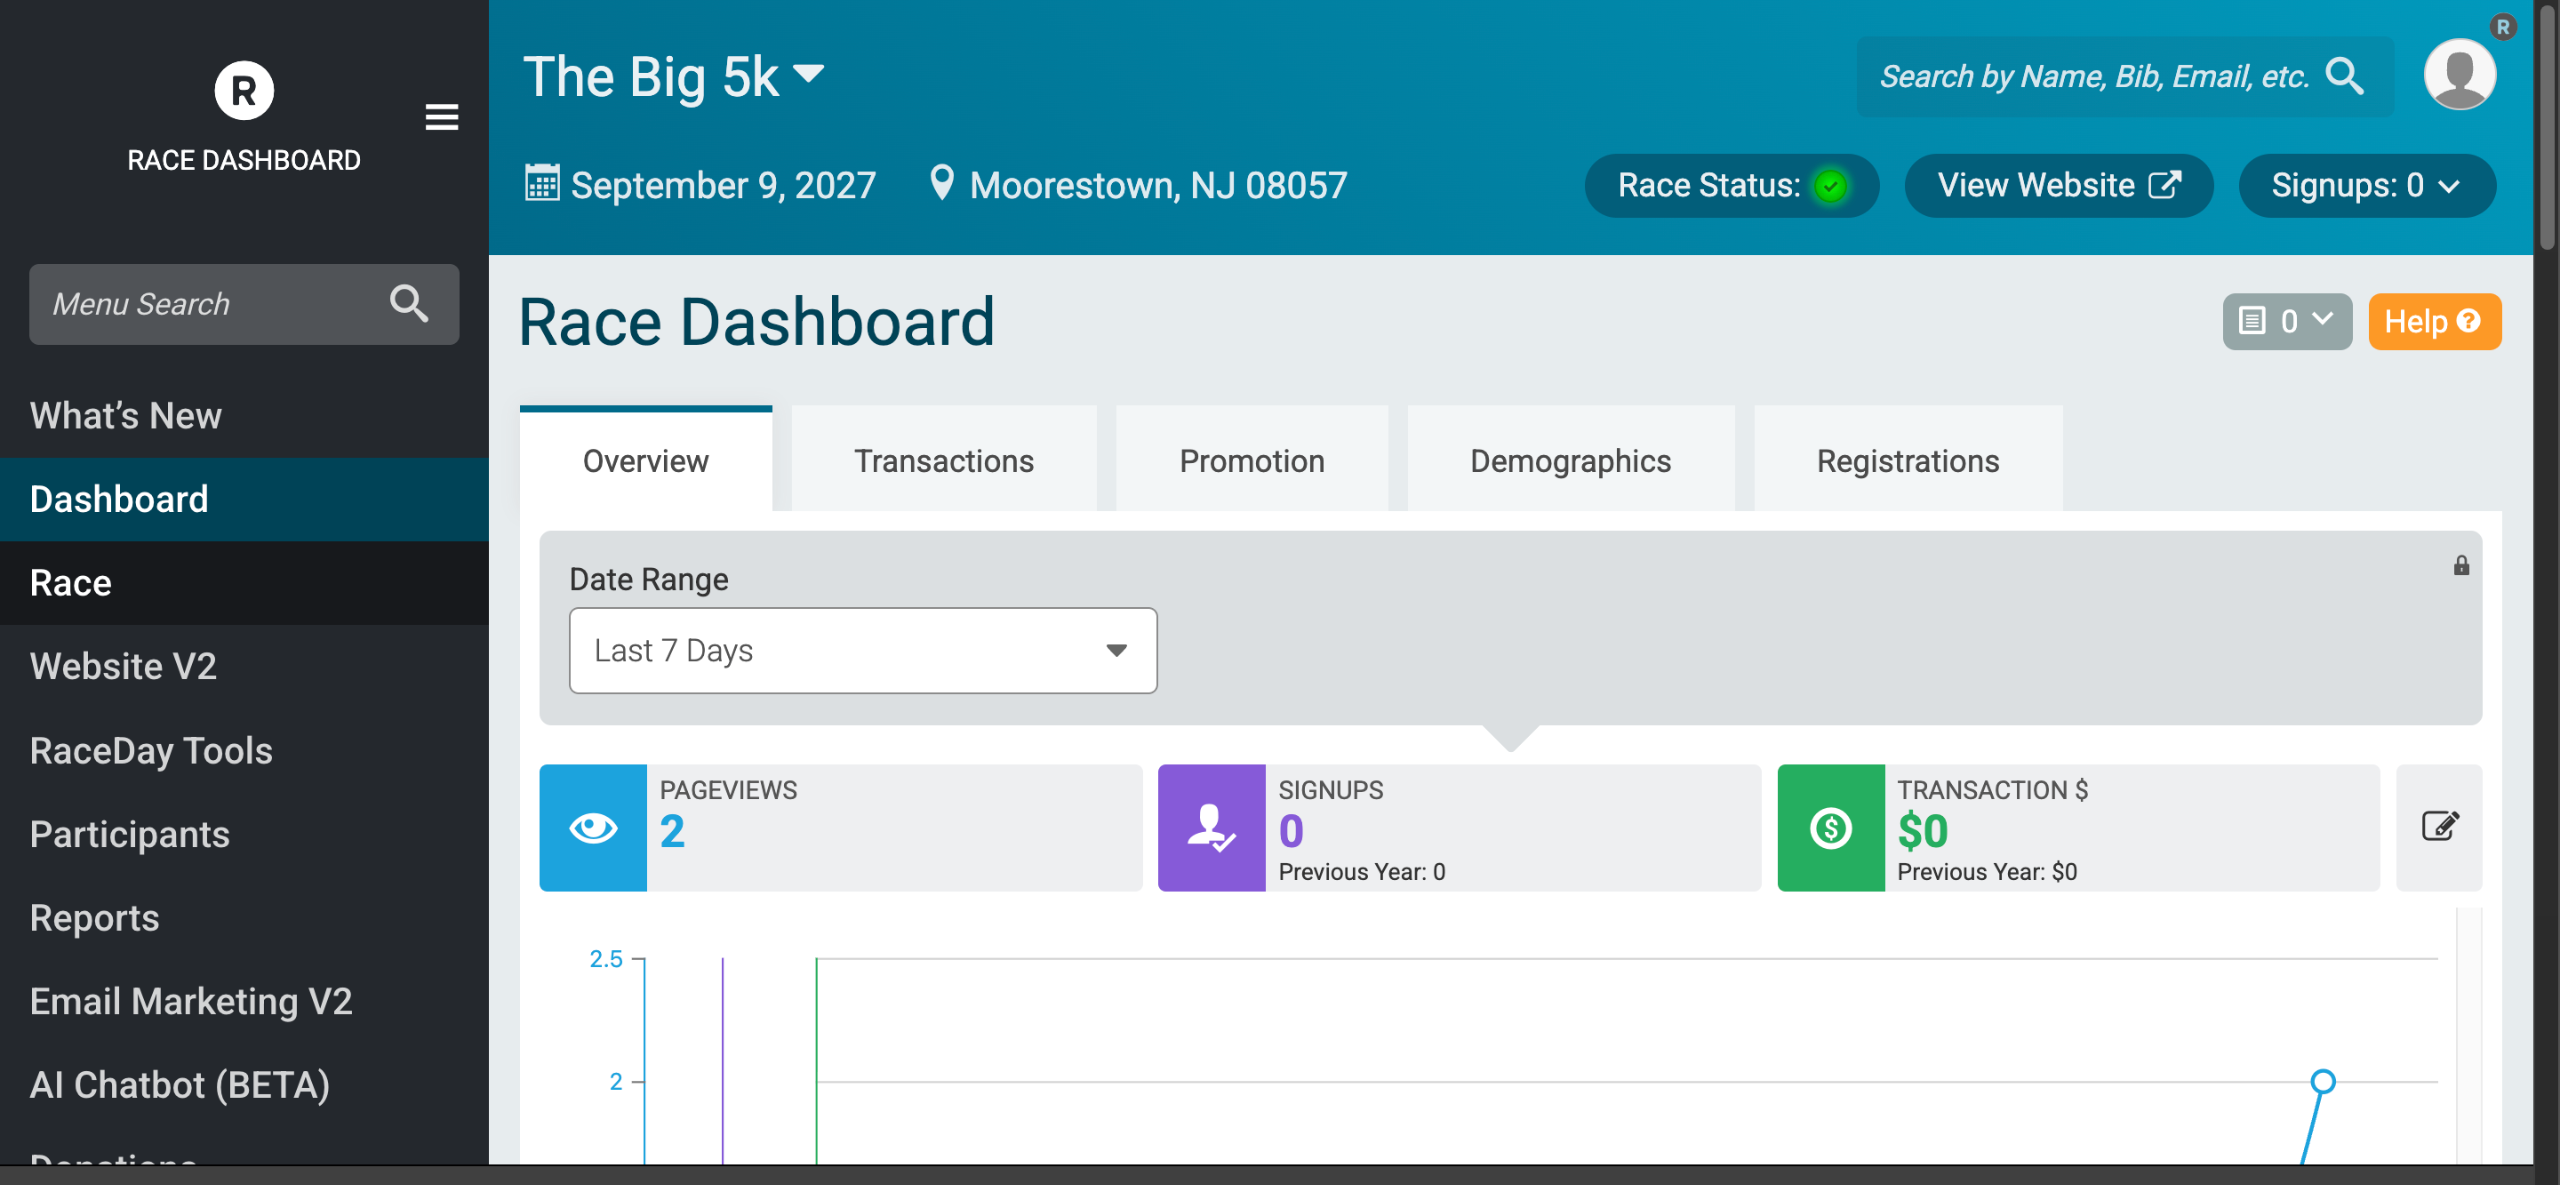Click the lock icon in Date Range panel
Screen dimensions: 2560x1185
point(2461,566)
